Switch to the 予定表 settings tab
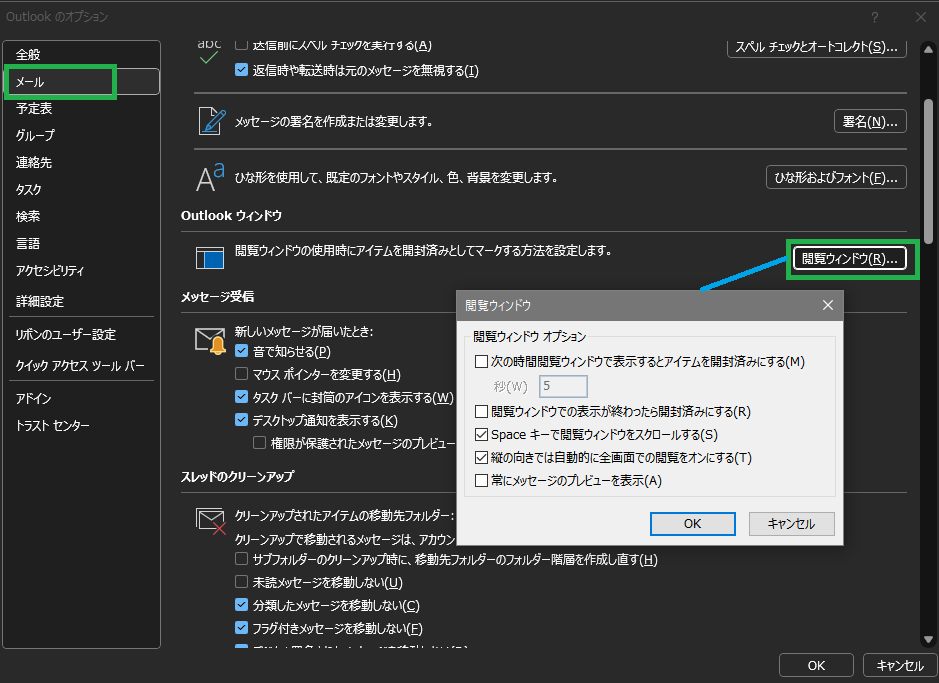939x683 pixels. point(35,108)
